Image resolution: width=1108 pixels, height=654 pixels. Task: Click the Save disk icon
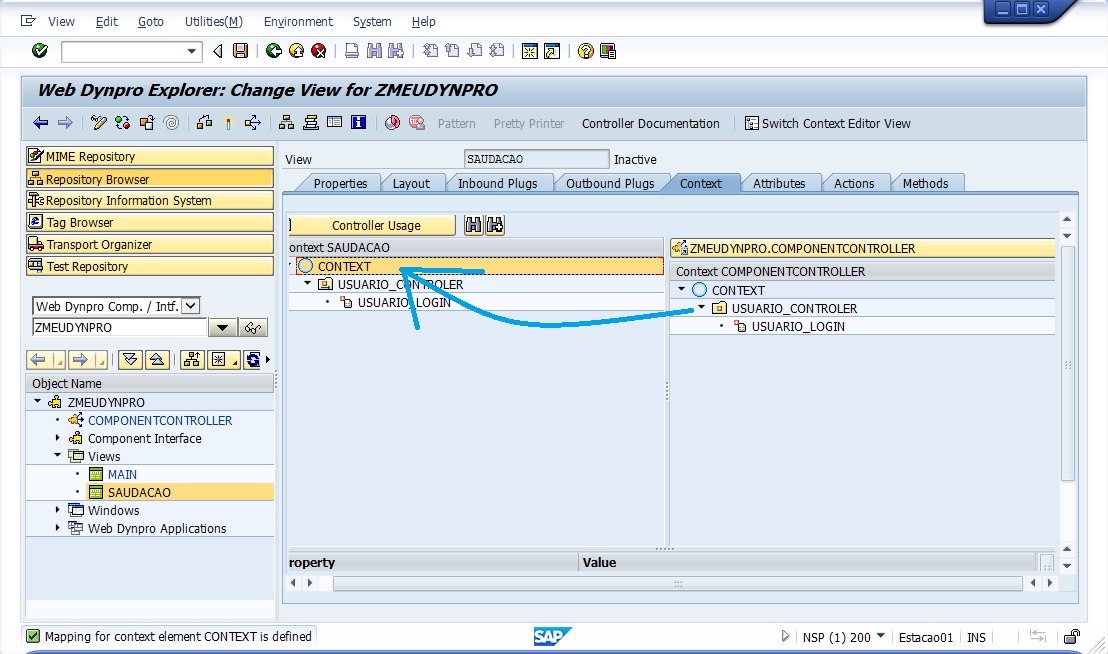(240, 51)
